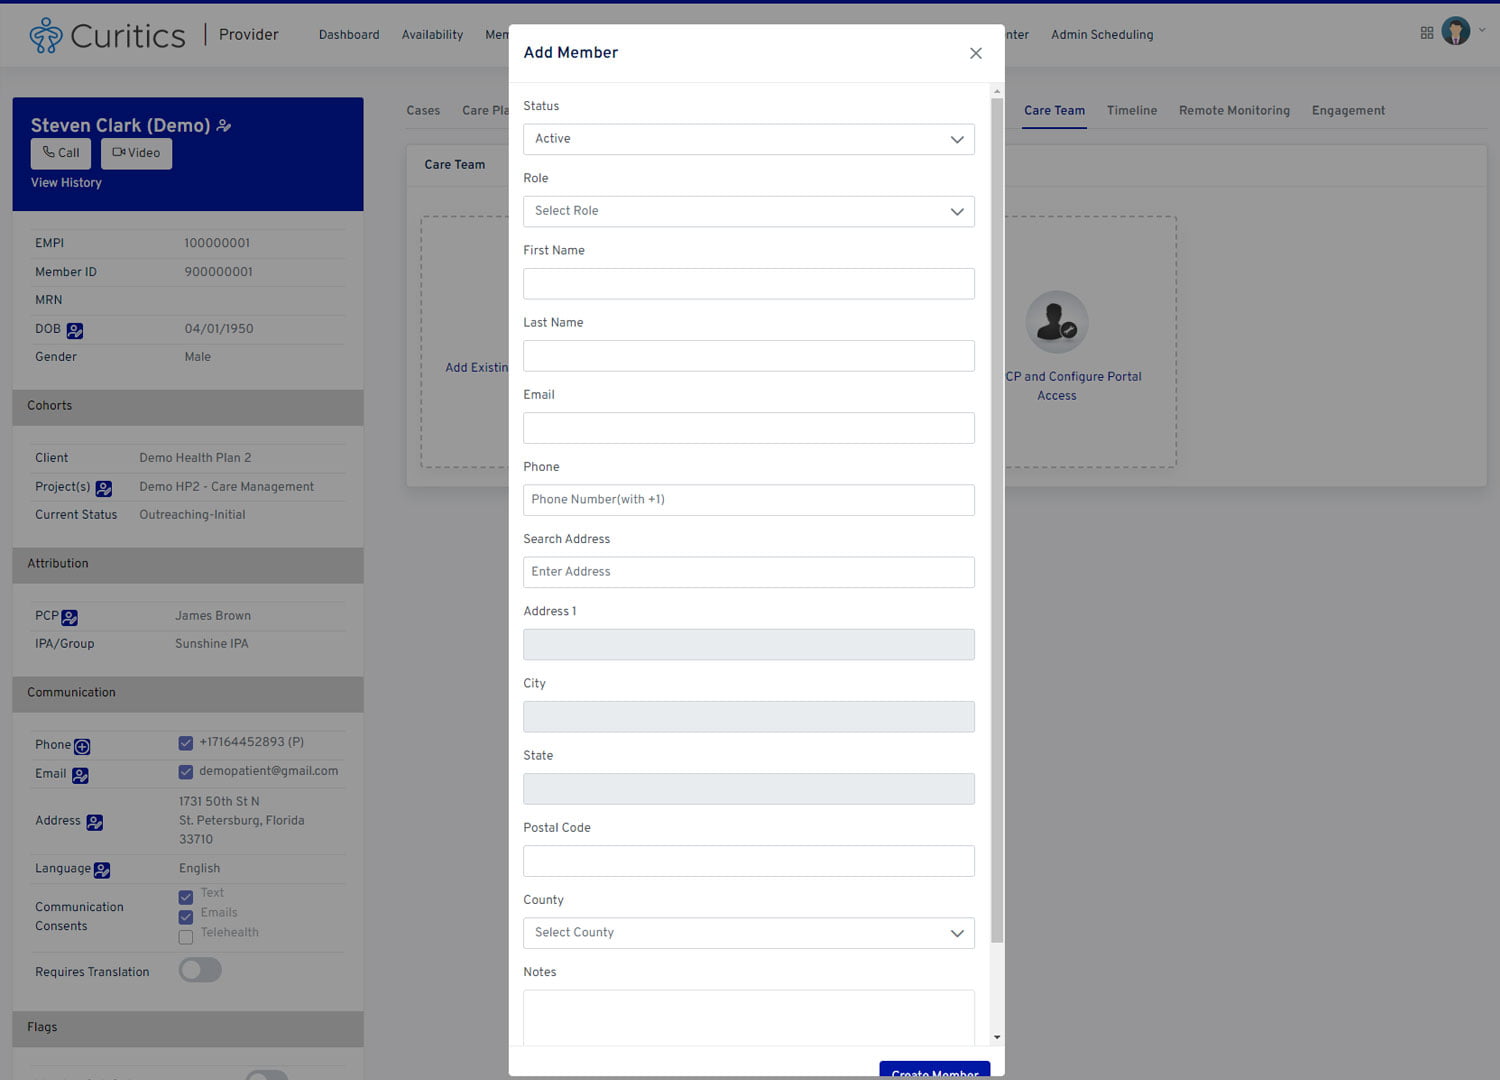Click the EMPI value '100000001'
This screenshot has width=1500, height=1080.
[217, 243]
